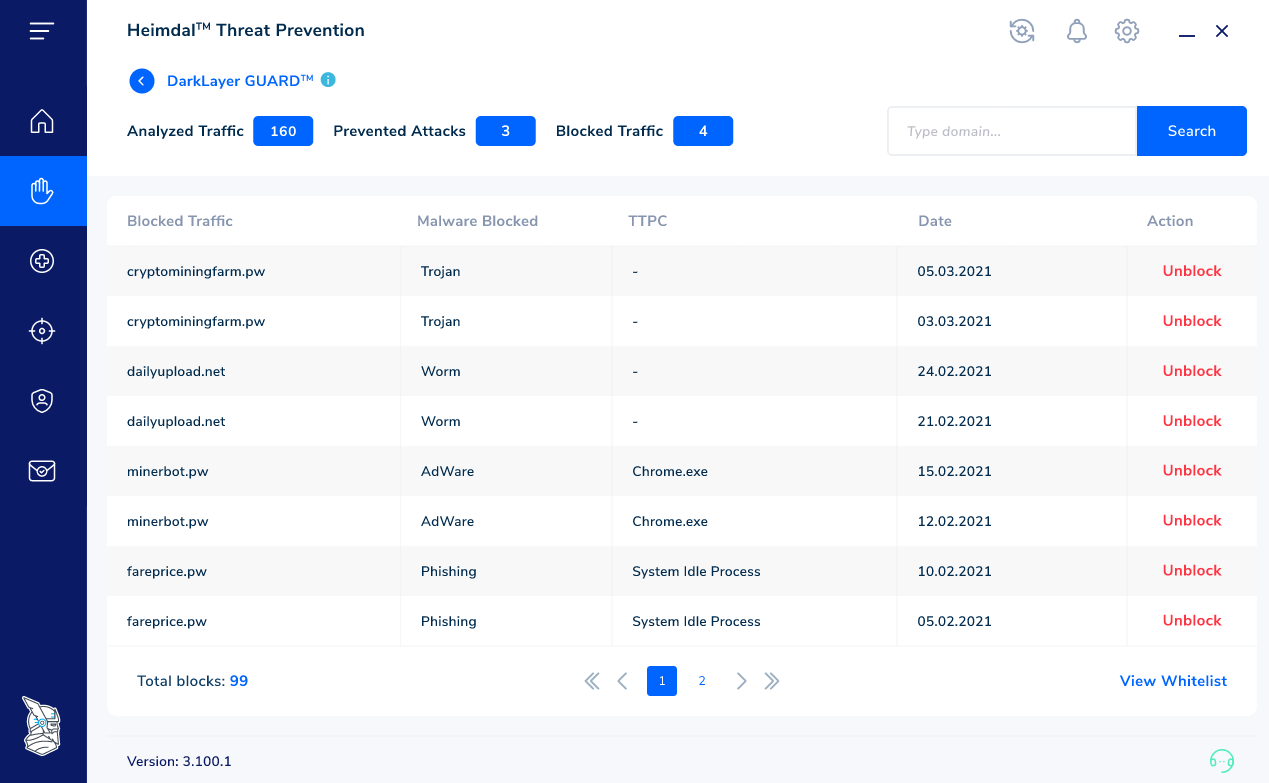Click the Malware Blocked column header
This screenshot has width=1269, height=783.
click(477, 221)
